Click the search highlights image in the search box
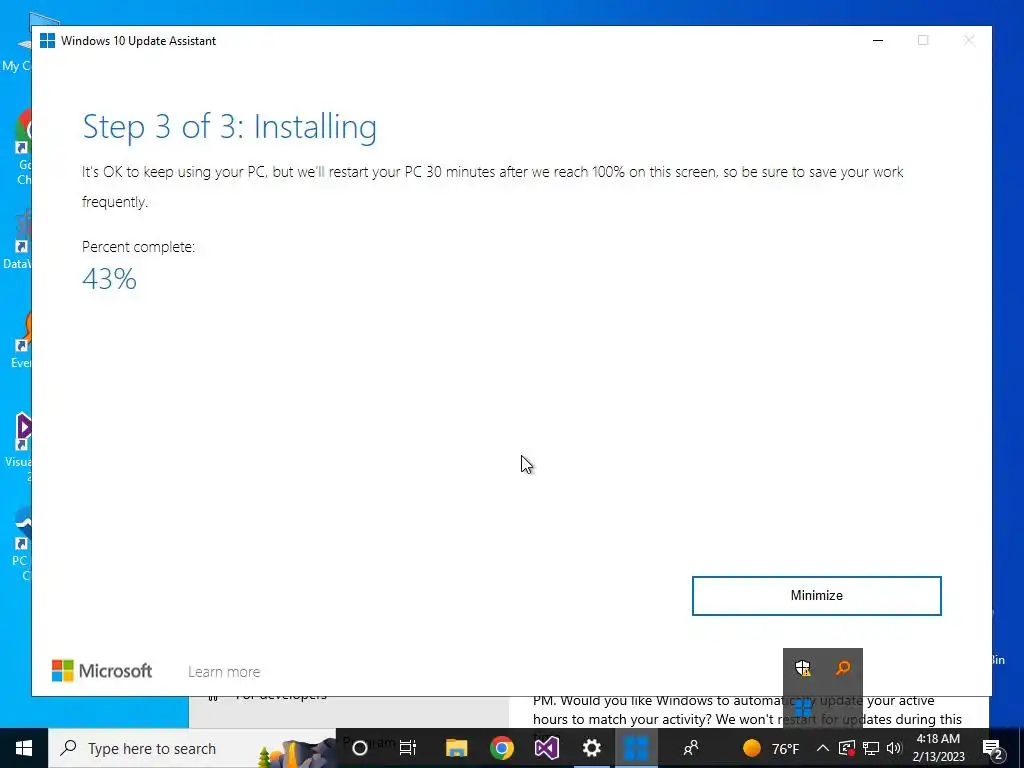Screen dimensions: 1024x768 click(294, 753)
